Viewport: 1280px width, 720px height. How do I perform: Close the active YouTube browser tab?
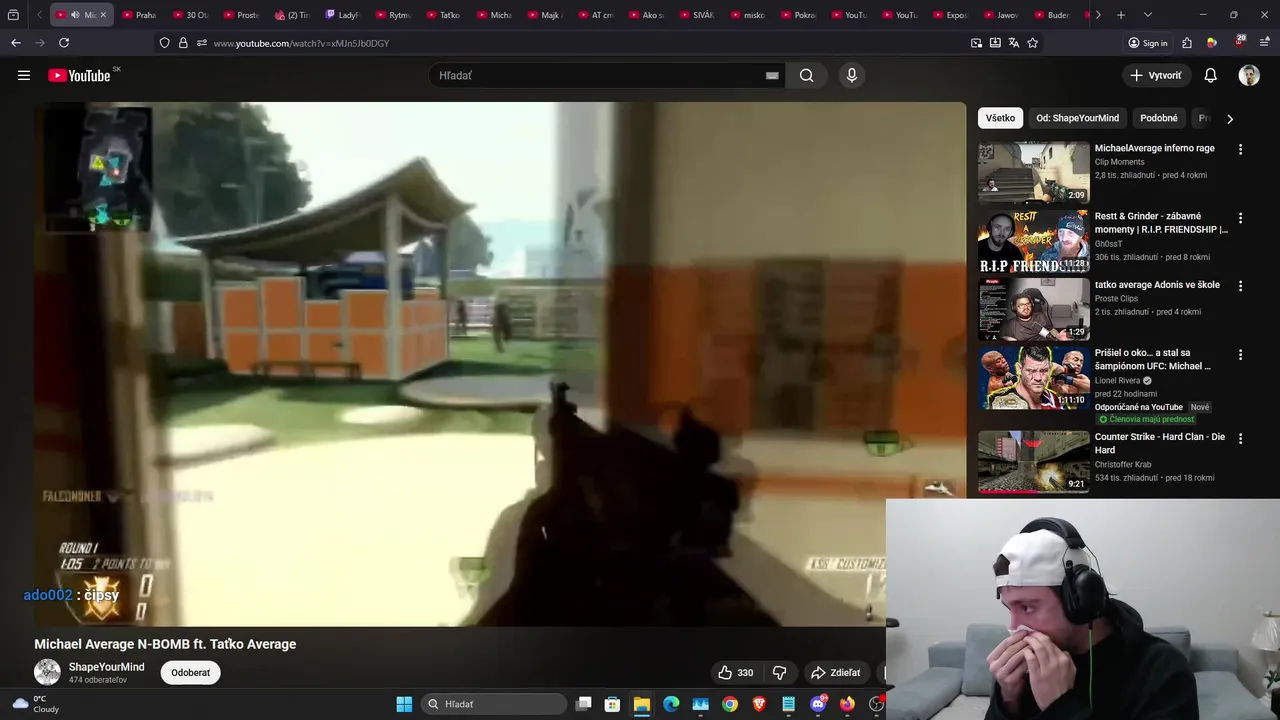click(102, 15)
